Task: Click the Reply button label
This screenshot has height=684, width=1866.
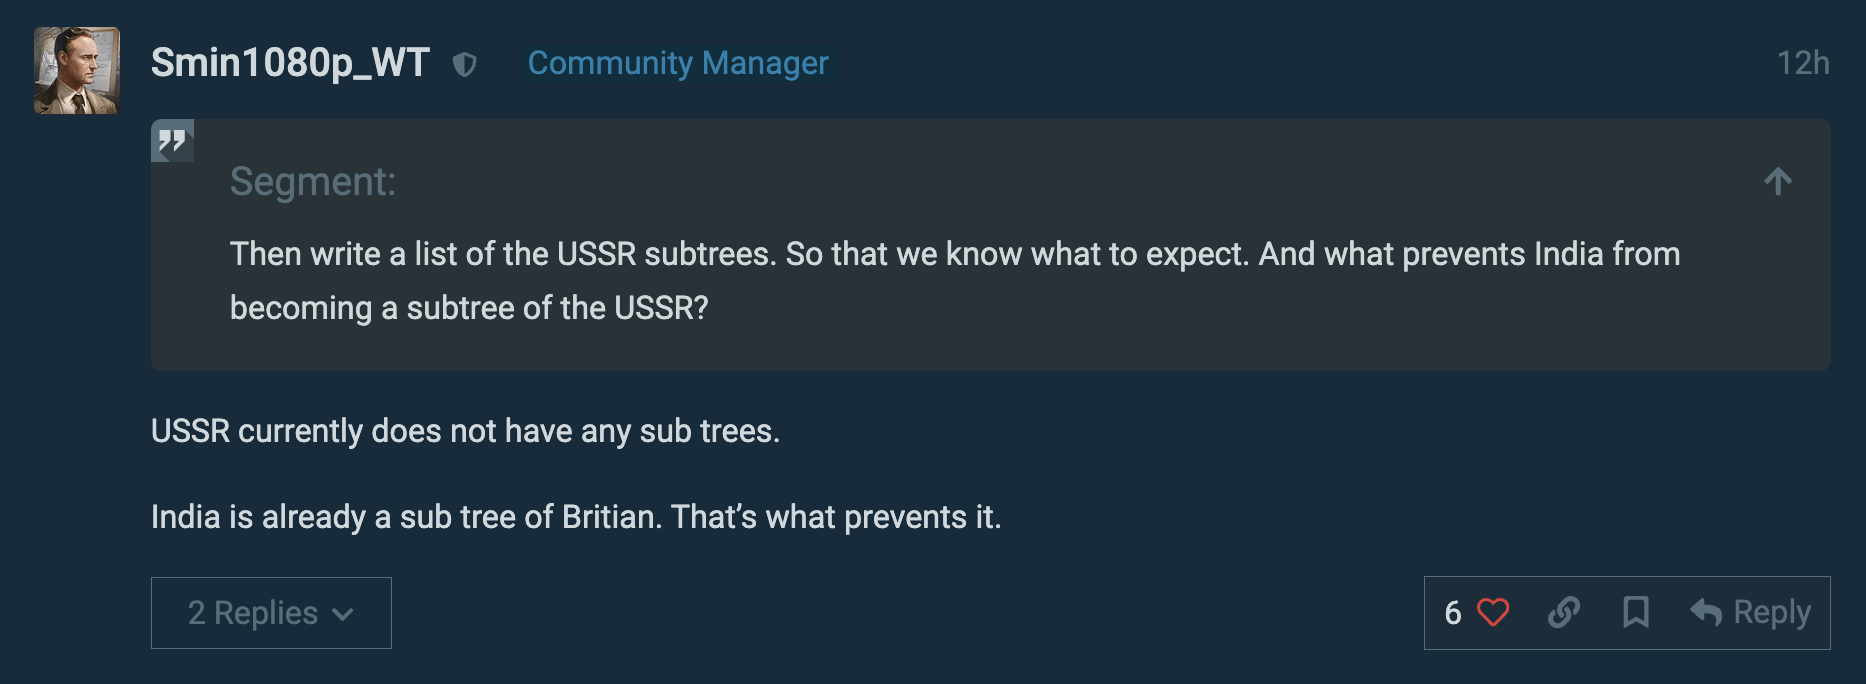Action: (1771, 612)
